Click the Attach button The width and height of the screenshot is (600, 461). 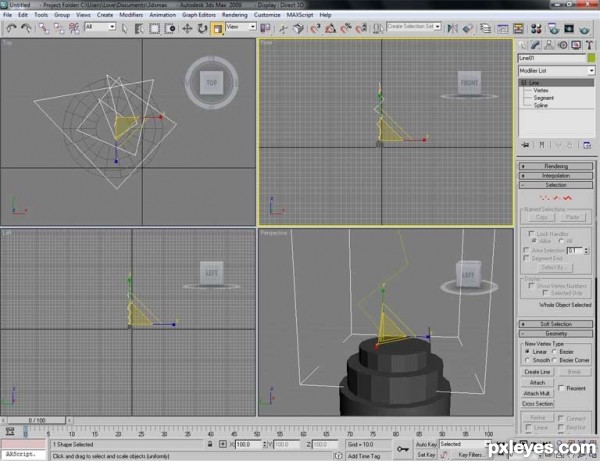pyautogui.click(x=537, y=383)
